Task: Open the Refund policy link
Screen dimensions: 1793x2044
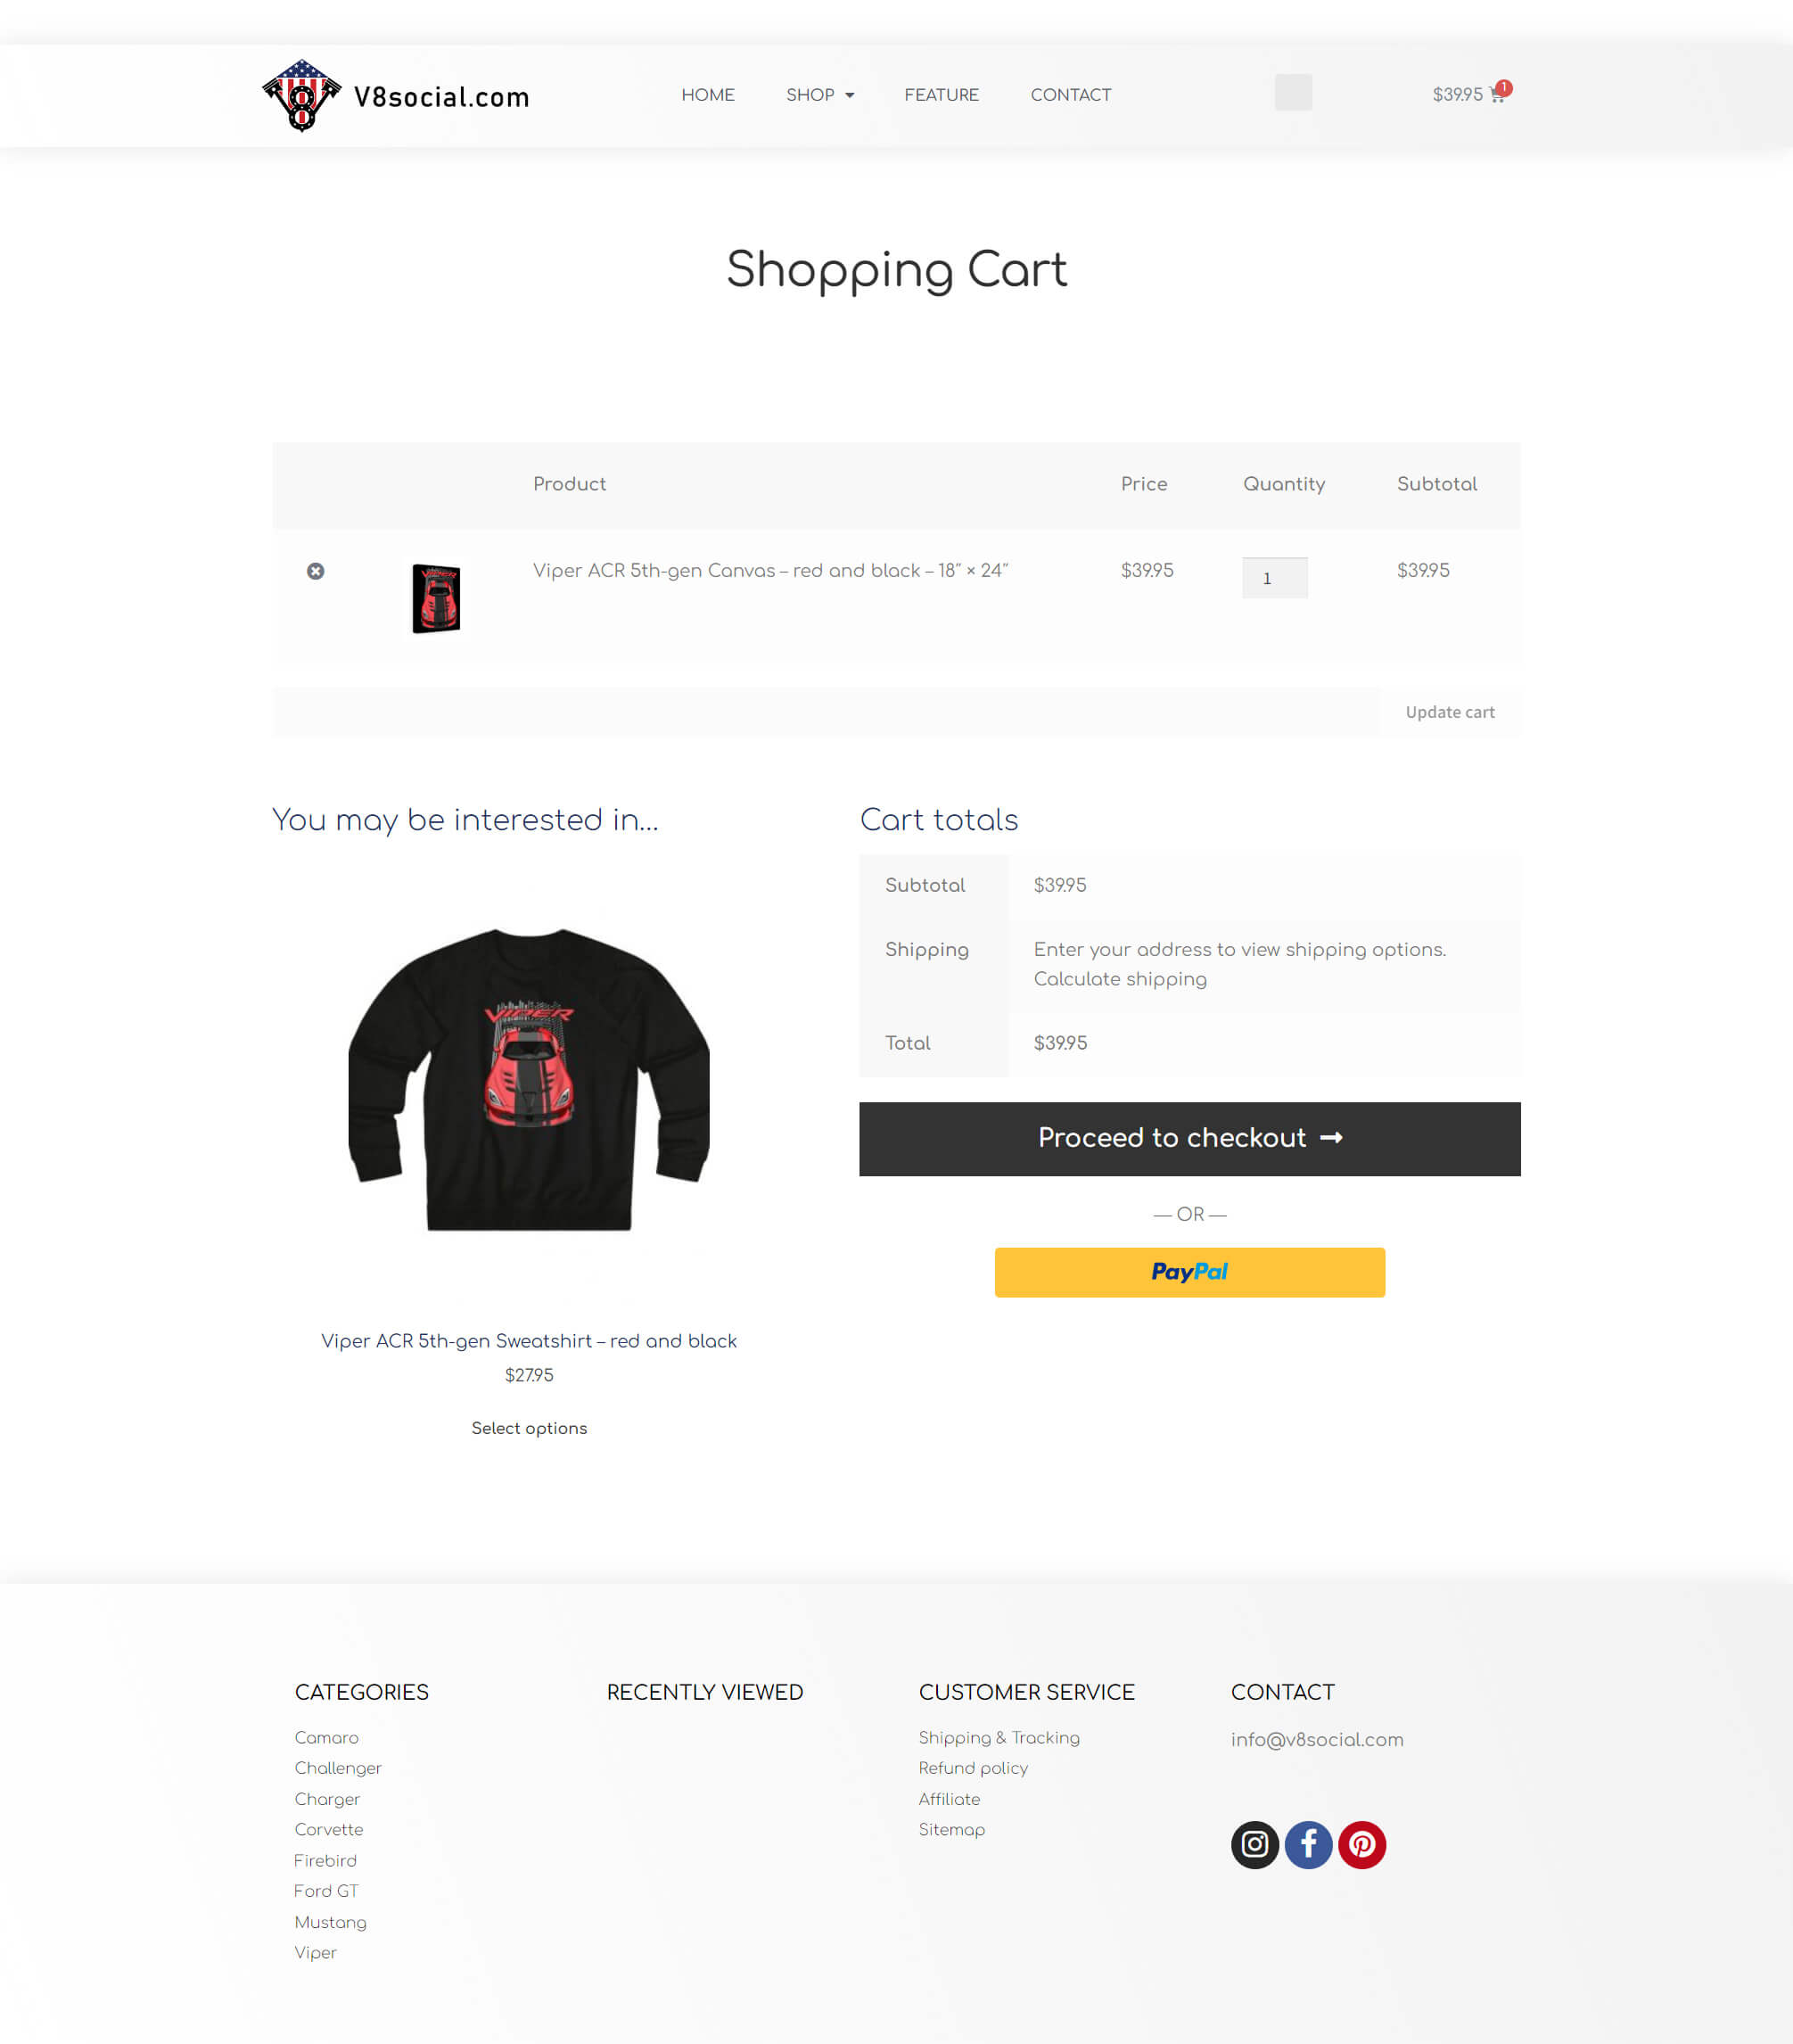Action: point(973,1768)
